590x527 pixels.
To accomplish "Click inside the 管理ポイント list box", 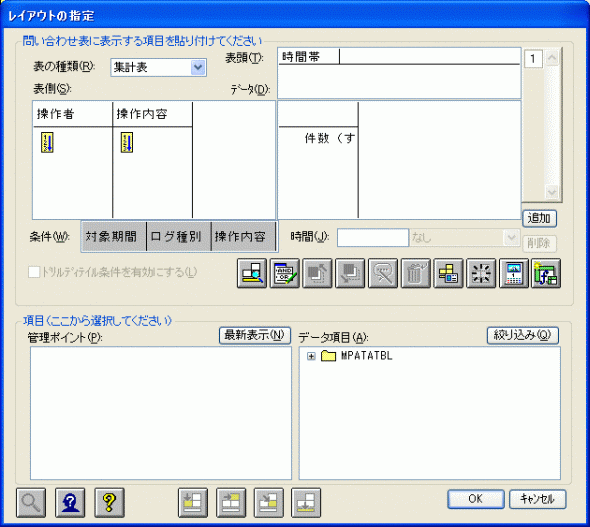I will [x=161, y=413].
